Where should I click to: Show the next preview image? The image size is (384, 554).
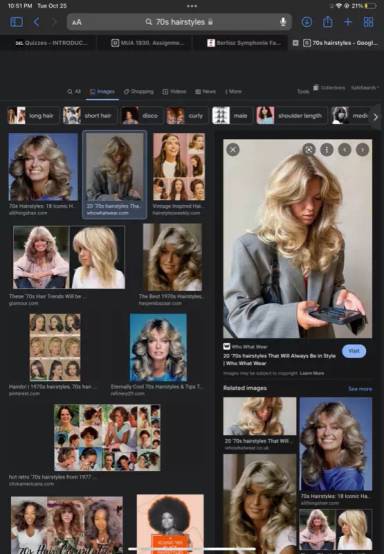pyautogui.click(x=362, y=149)
